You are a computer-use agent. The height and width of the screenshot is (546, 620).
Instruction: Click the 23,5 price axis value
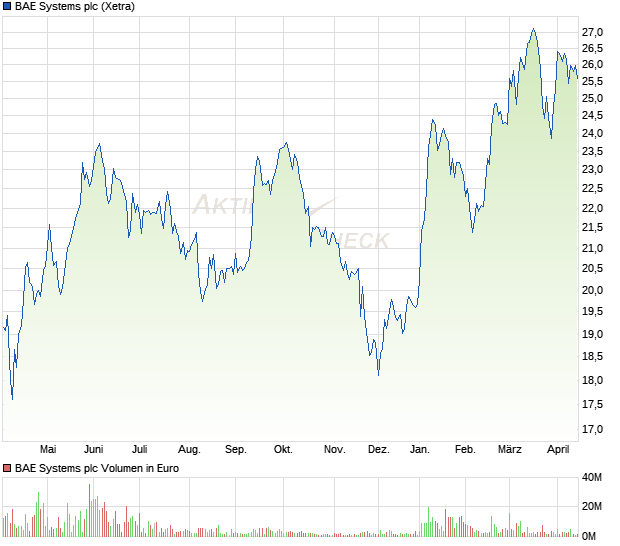coord(592,152)
